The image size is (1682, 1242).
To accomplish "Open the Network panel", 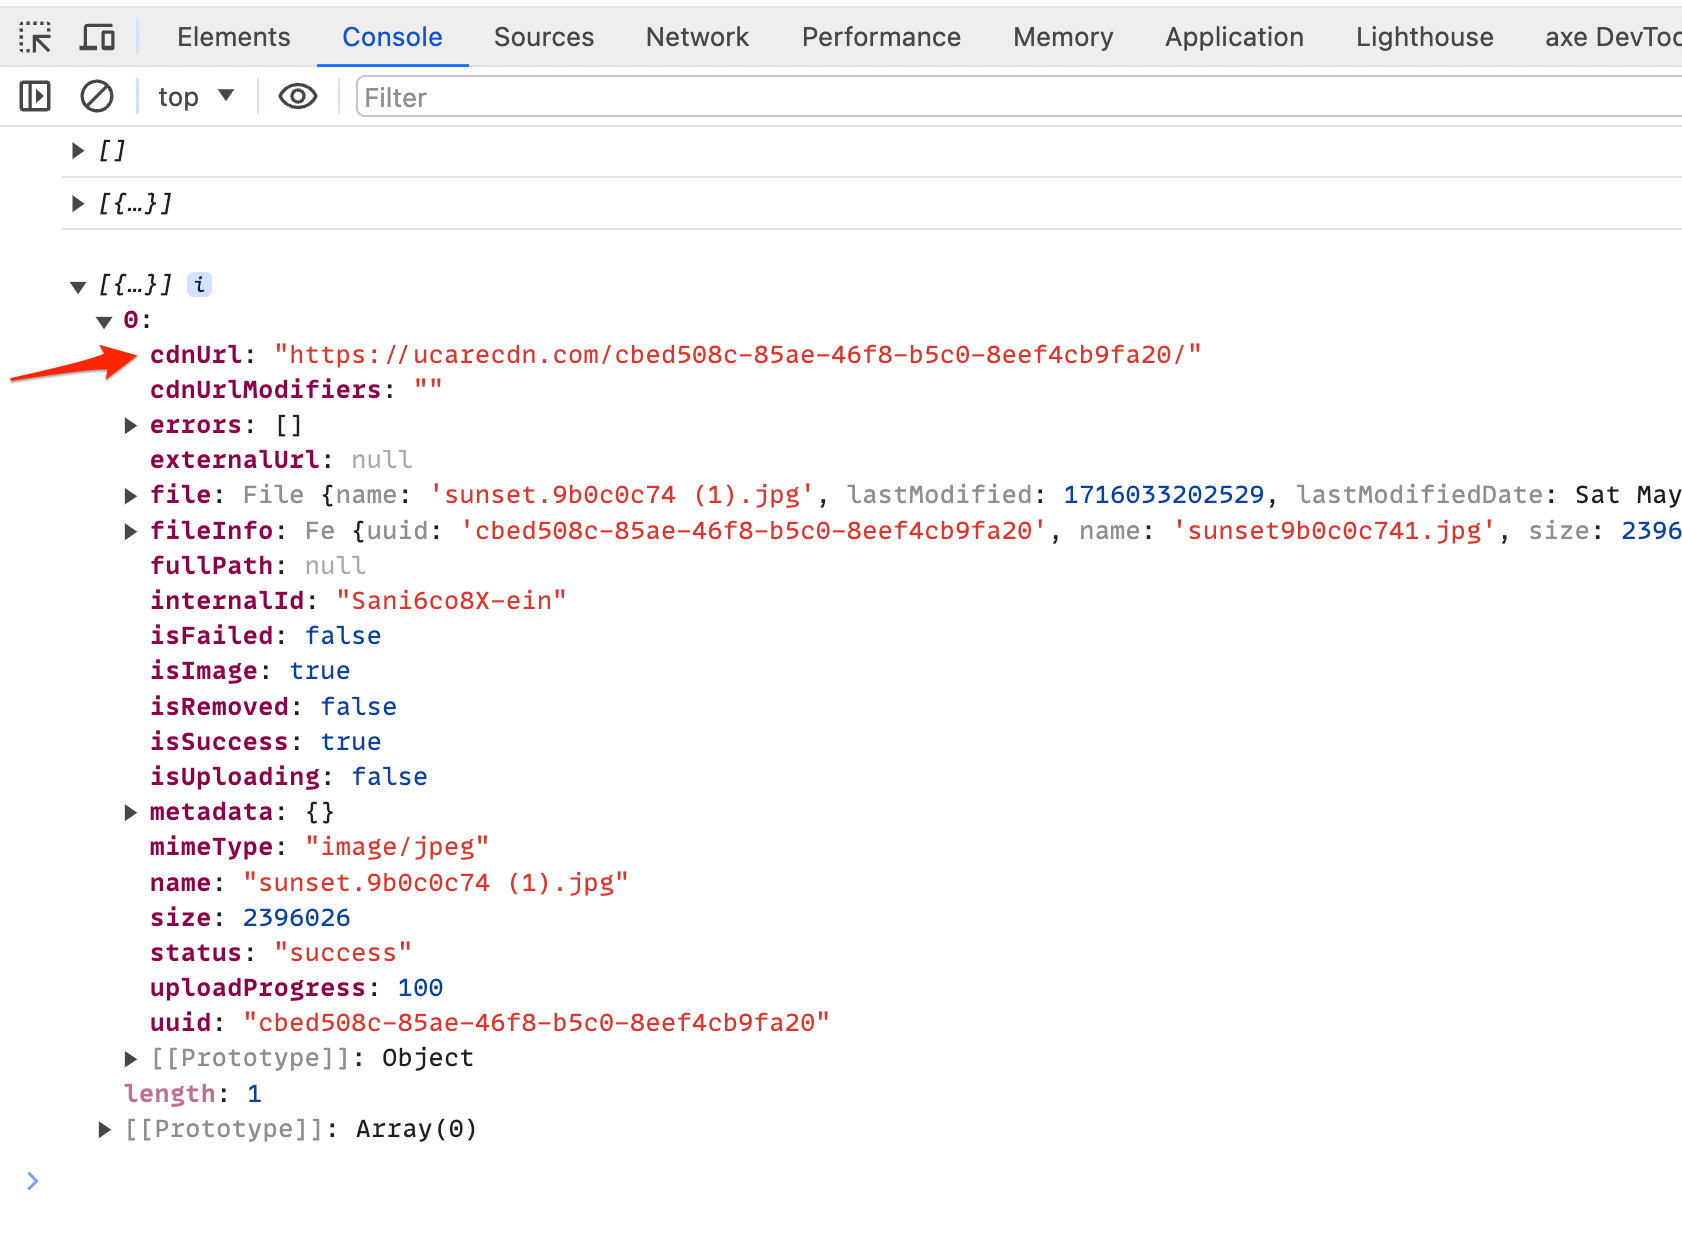I will coord(697,36).
